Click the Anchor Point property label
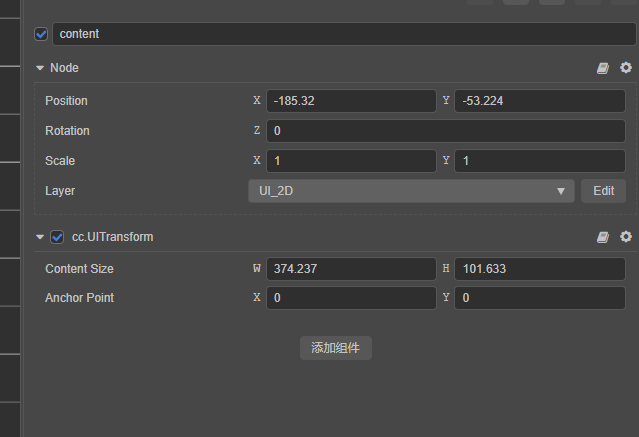Image resolution: width=639 pixels, height=437 pixels. [79, 298]
